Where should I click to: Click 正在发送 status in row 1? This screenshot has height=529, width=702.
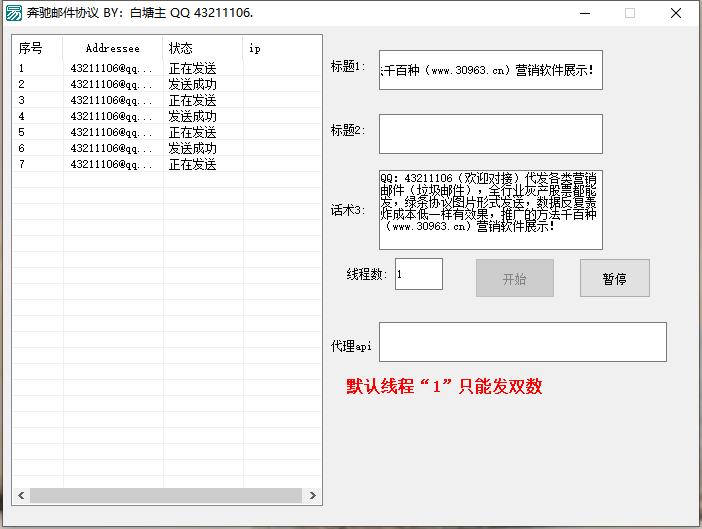(x=193, y=68)
